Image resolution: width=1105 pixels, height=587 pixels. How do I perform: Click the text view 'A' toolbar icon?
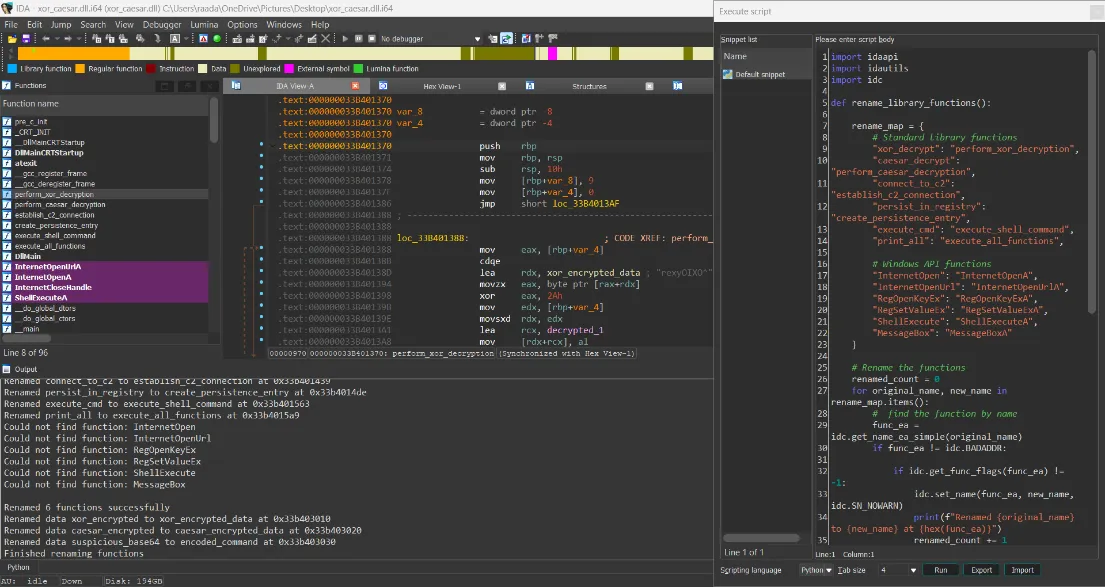point(175,39)
